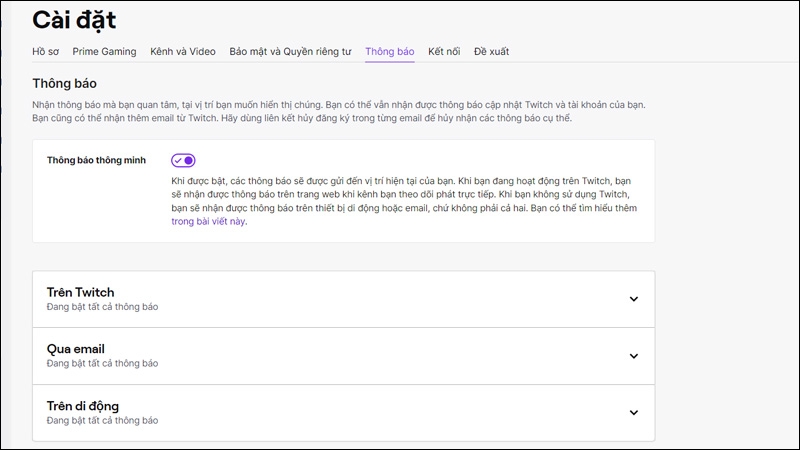Open the Kênh và Video tab

[183, 52]
